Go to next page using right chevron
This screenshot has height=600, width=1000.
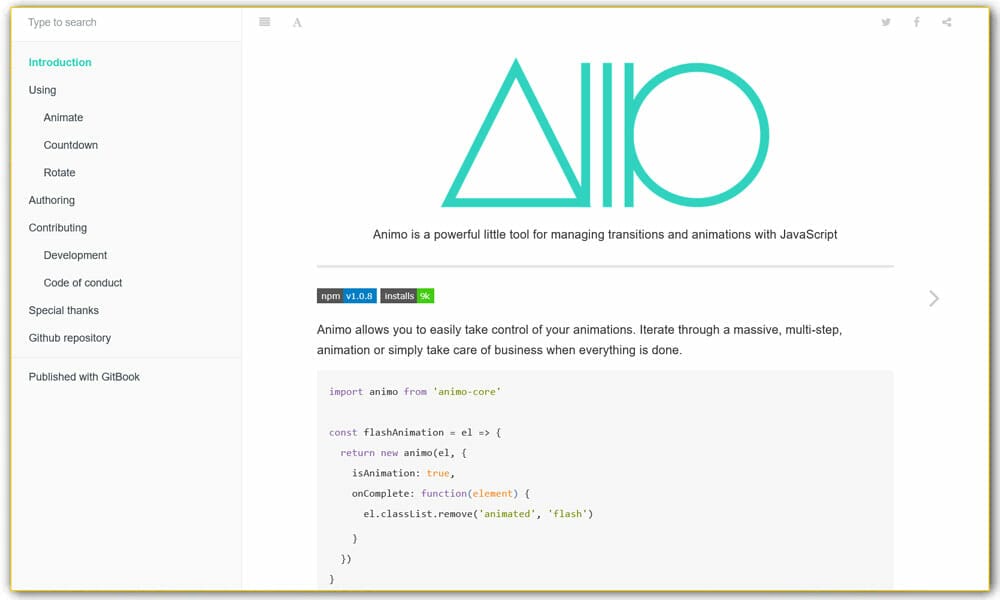933,298
